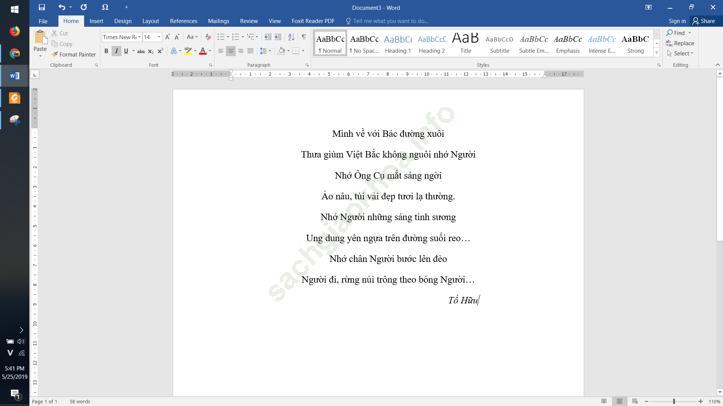This screenshot has height=406, width=723.
Task: Increase paragraph indent
Action: [278, 37]
